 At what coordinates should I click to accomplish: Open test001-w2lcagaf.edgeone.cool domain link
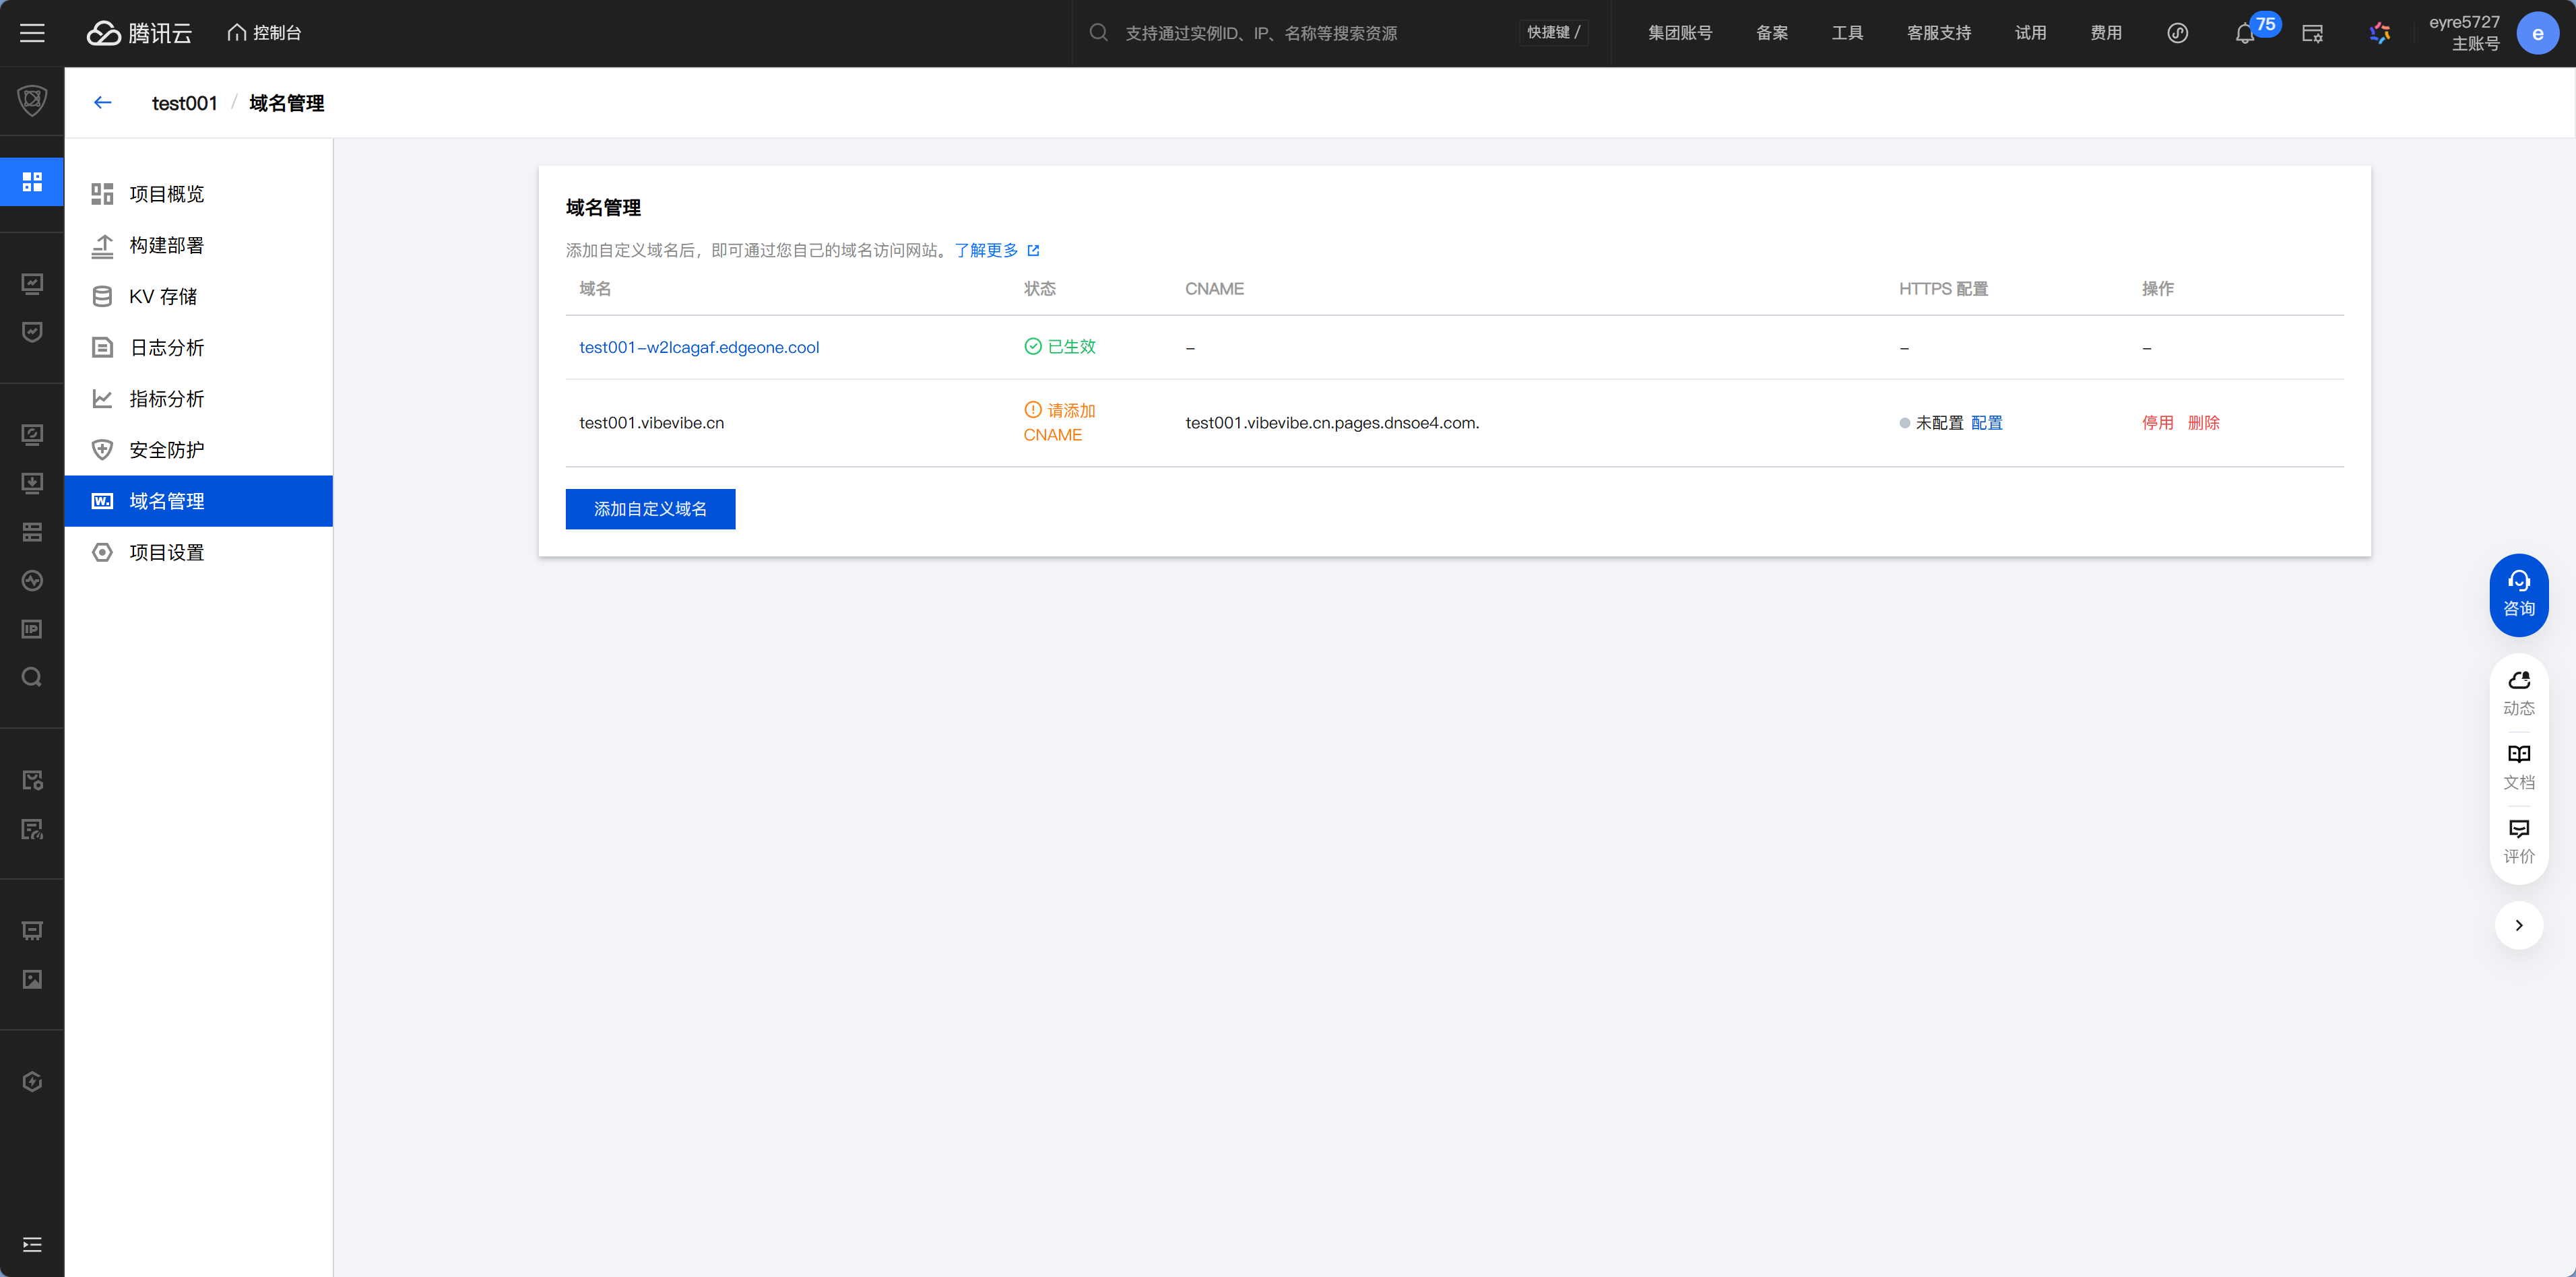pyautogui.click(x=699, y=347)
